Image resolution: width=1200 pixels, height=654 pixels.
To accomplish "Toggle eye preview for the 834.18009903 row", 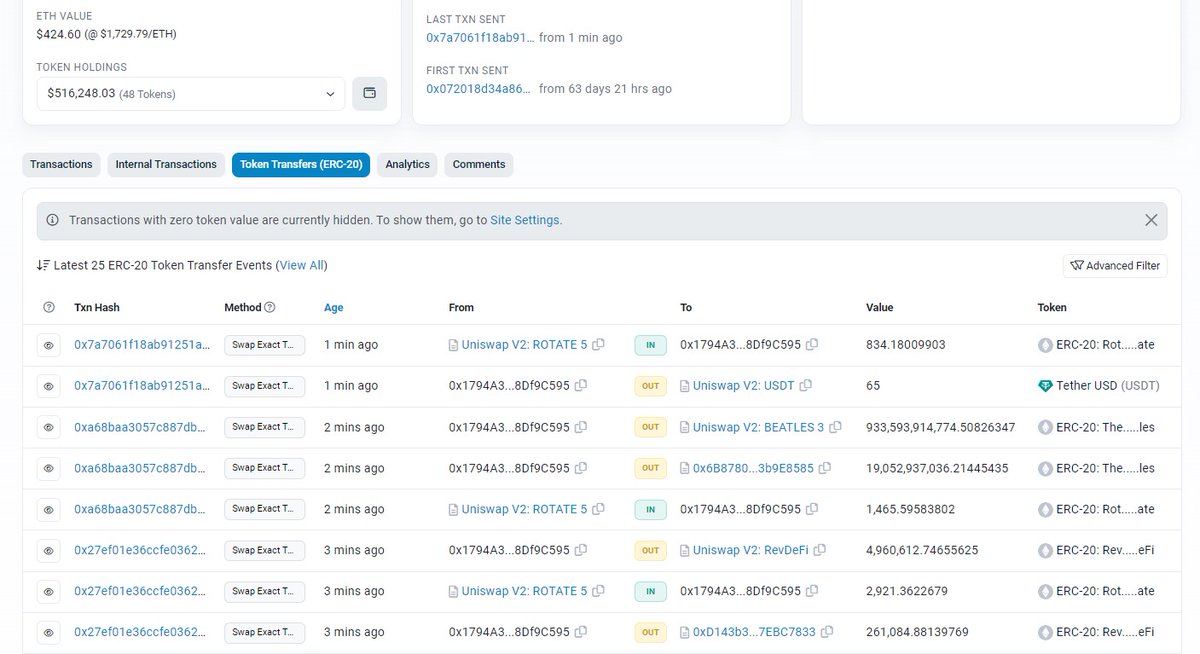I will click(48, 345).
